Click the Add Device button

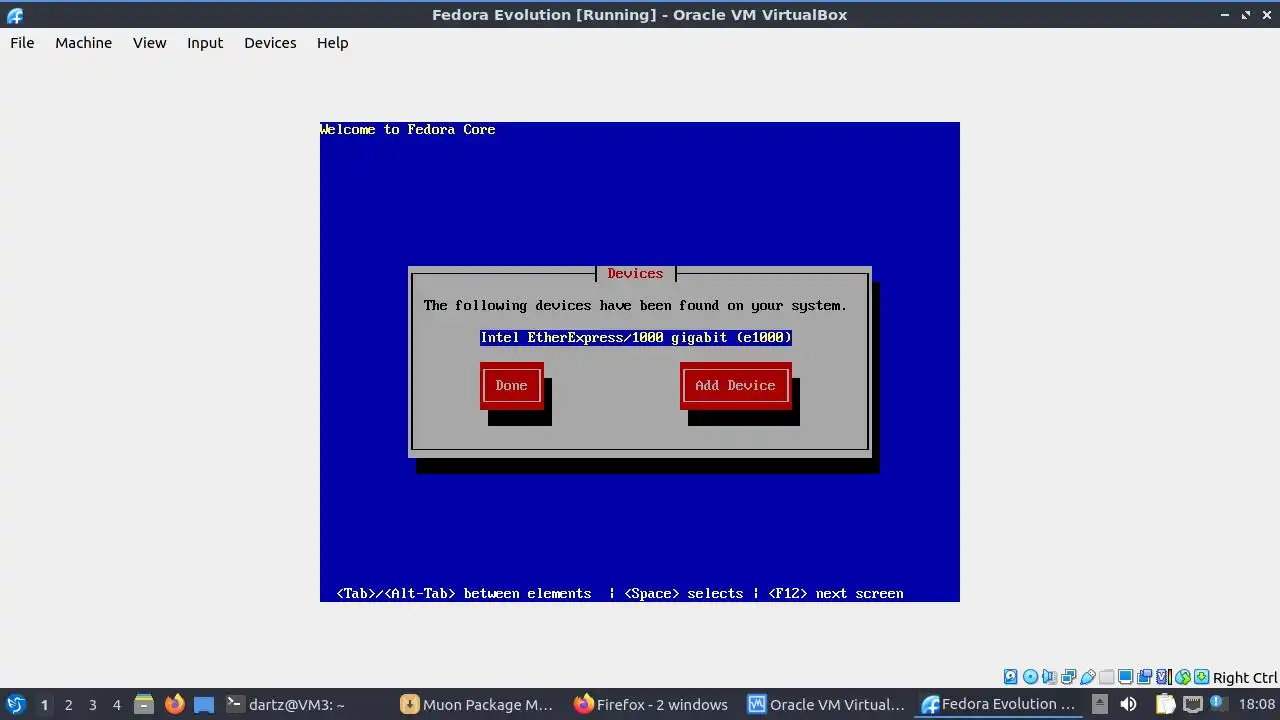735,385
